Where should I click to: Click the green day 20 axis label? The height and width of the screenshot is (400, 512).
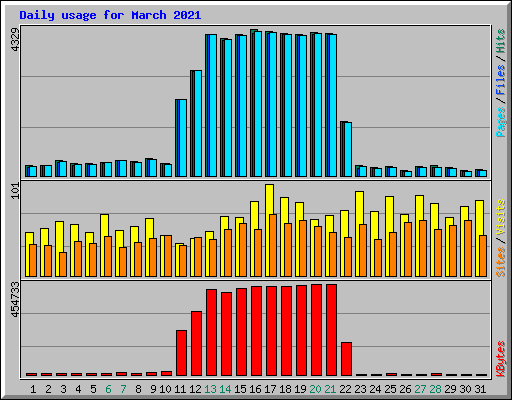click(x=315, y=389)
